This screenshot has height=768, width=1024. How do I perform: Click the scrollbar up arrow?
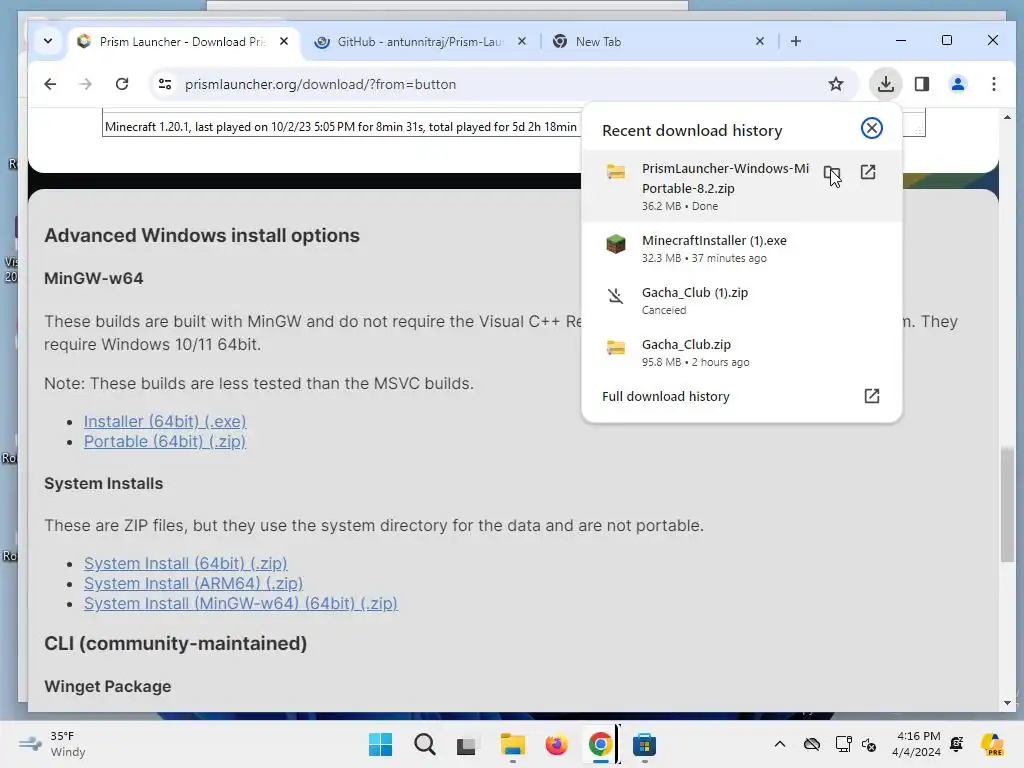tap(1007, 118)
